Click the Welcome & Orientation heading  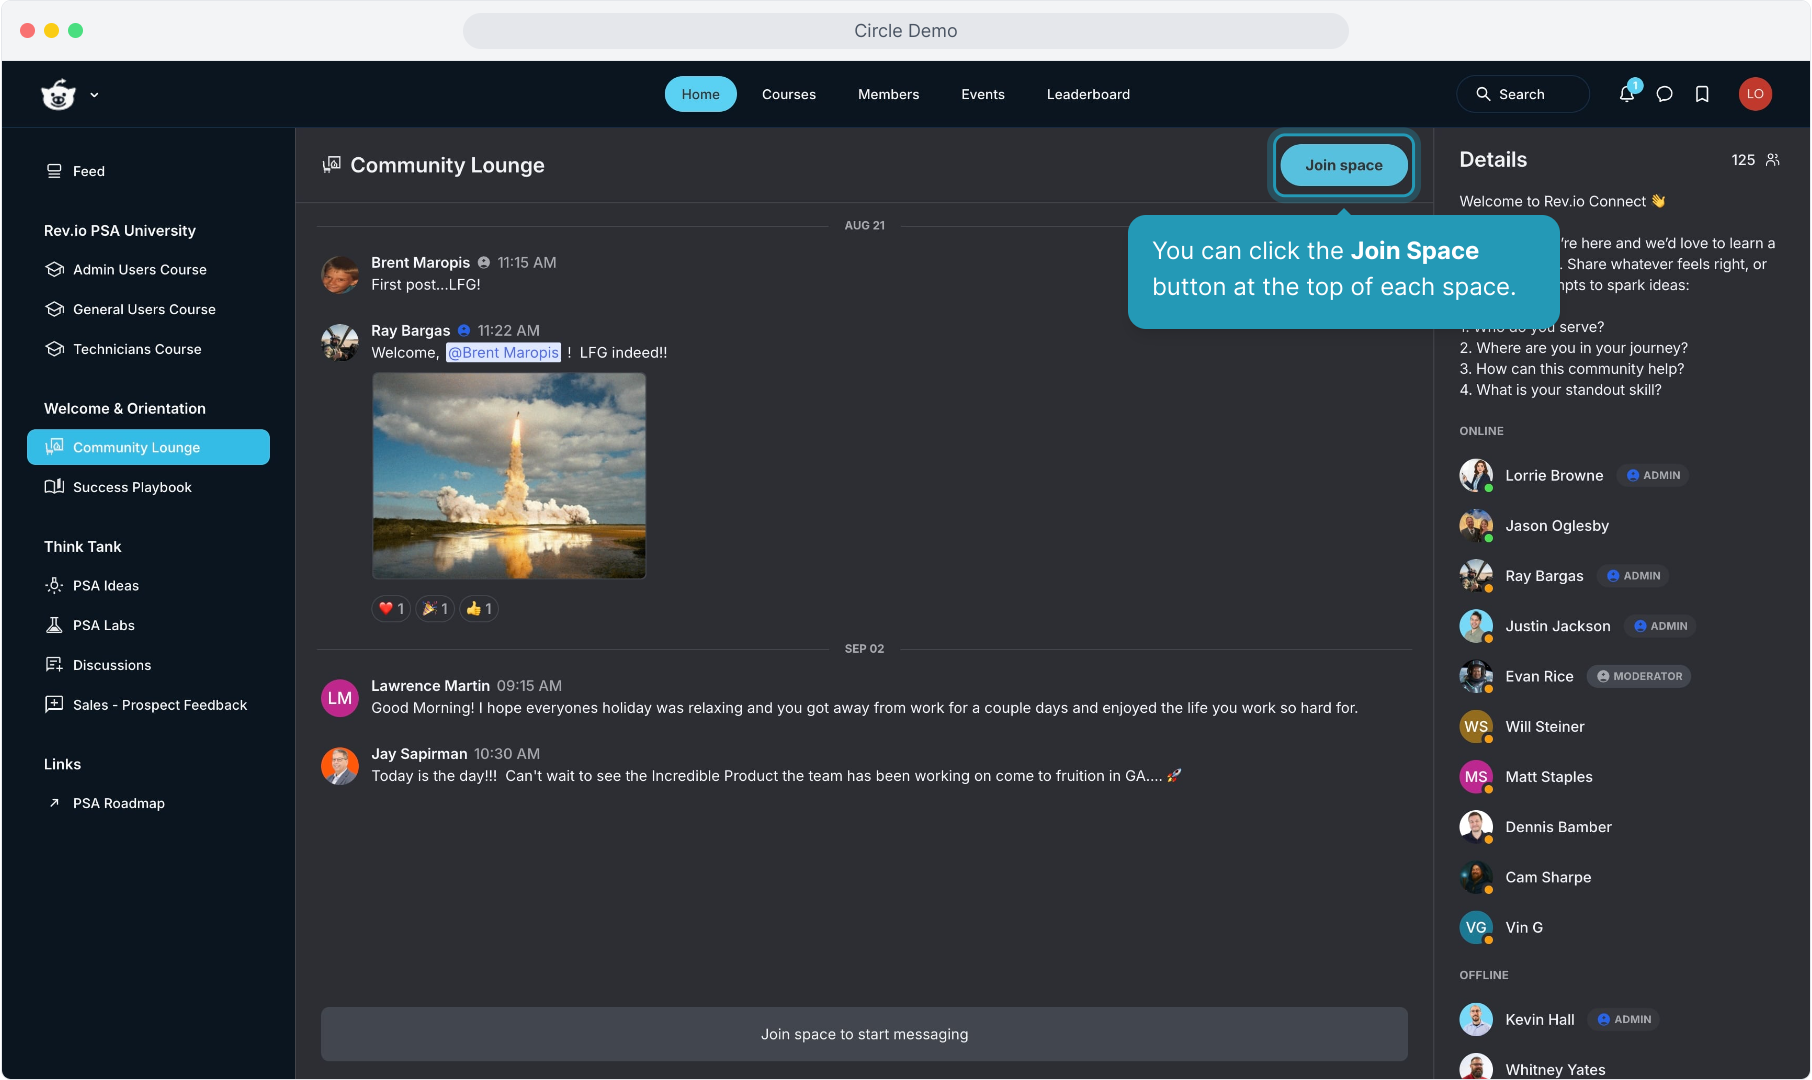(x=125, y=409)
